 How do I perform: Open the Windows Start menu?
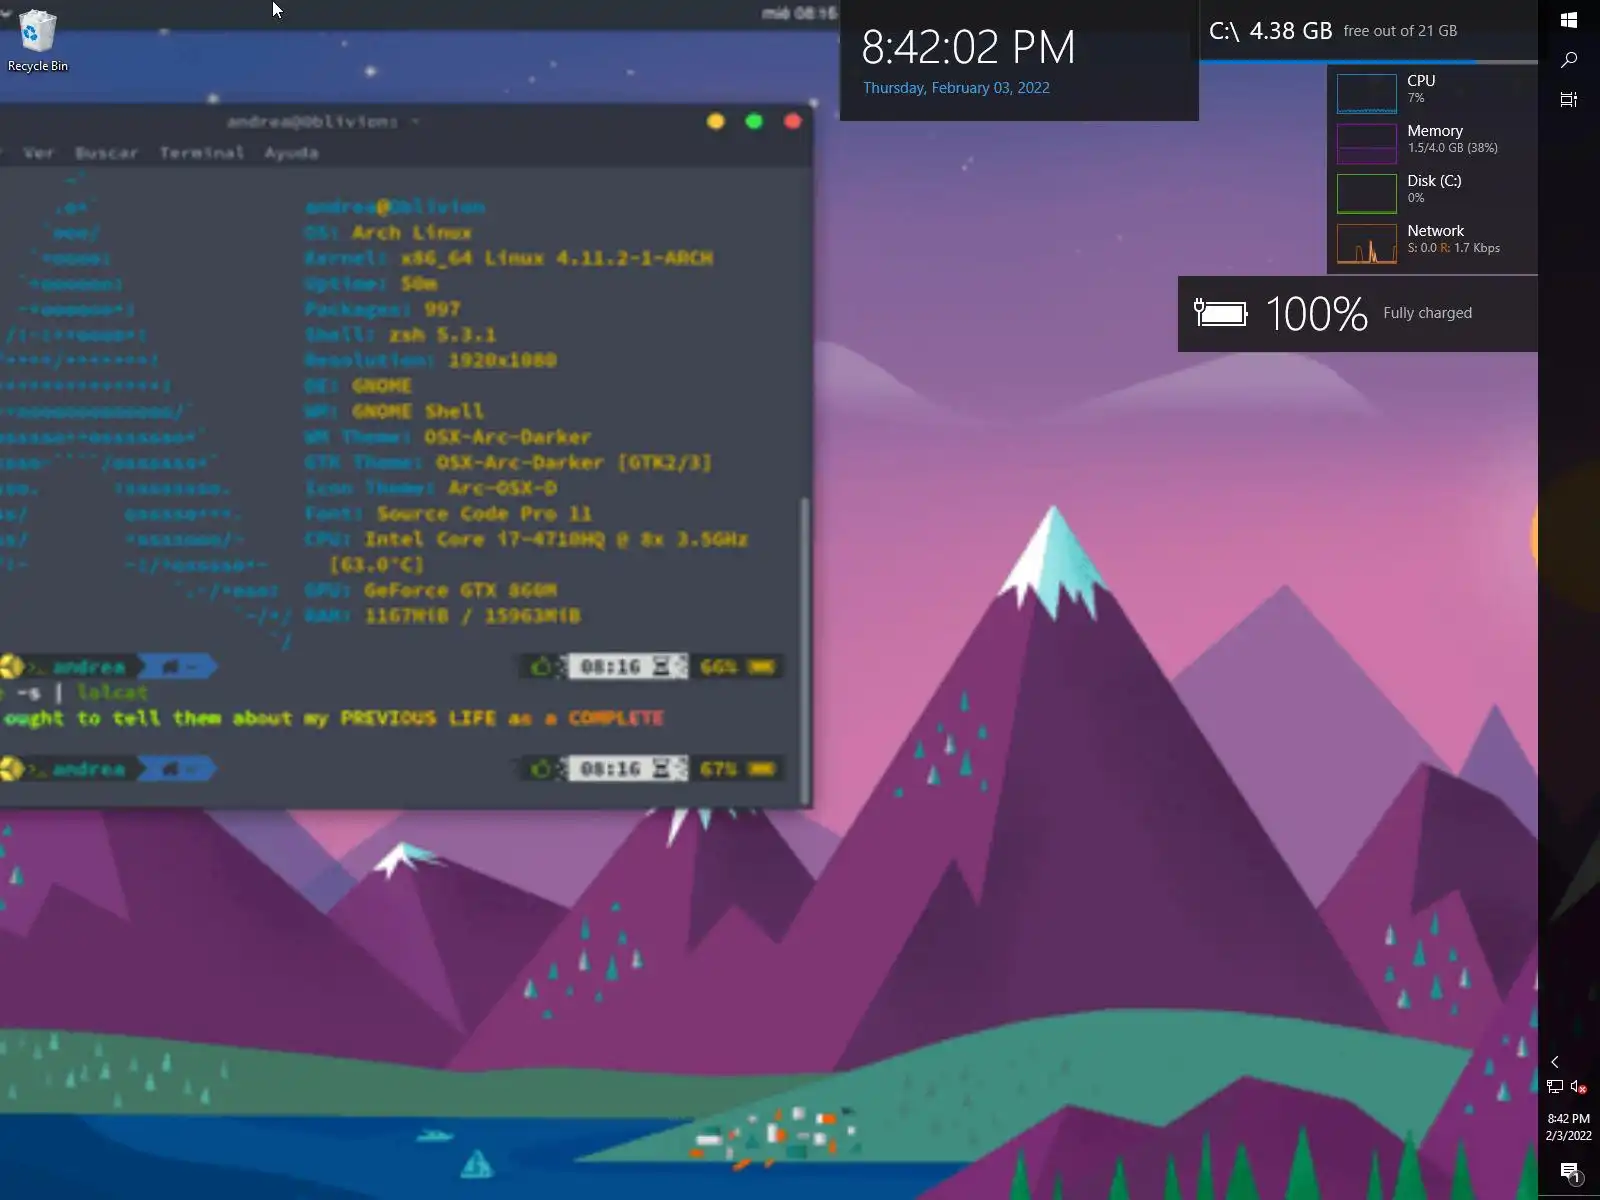click(x=1569, y=20)
